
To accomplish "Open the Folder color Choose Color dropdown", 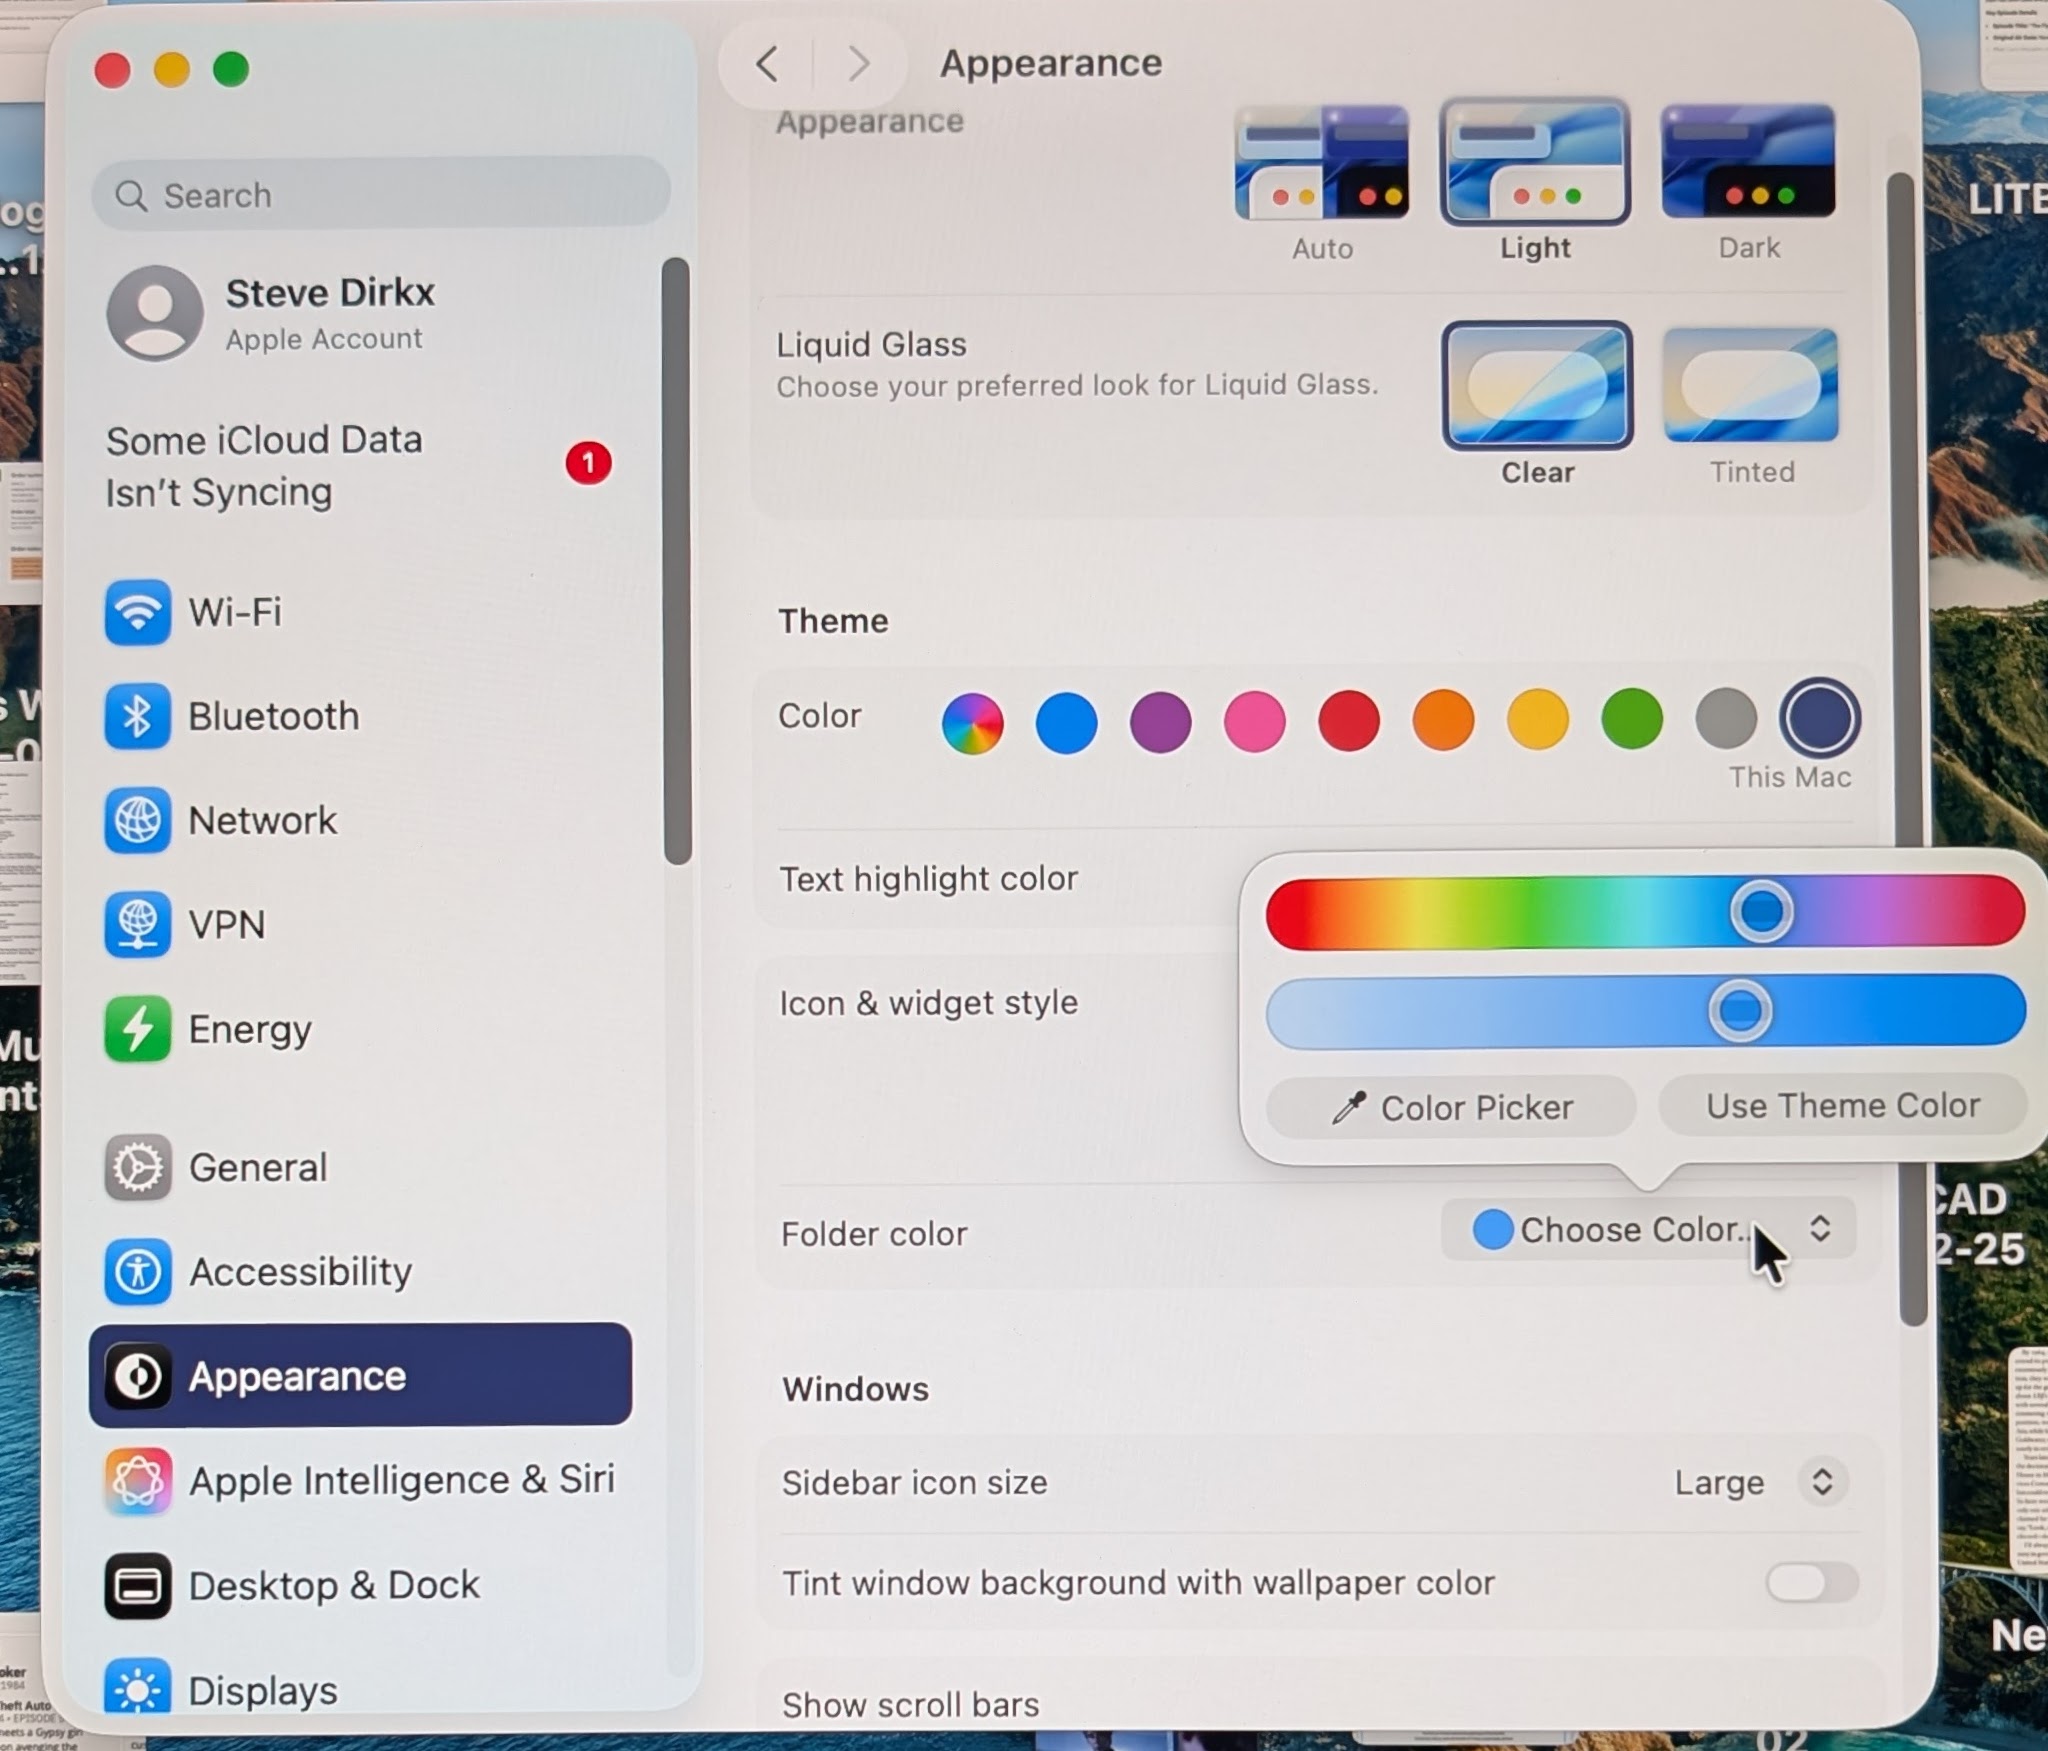I will [1649, 1229].
